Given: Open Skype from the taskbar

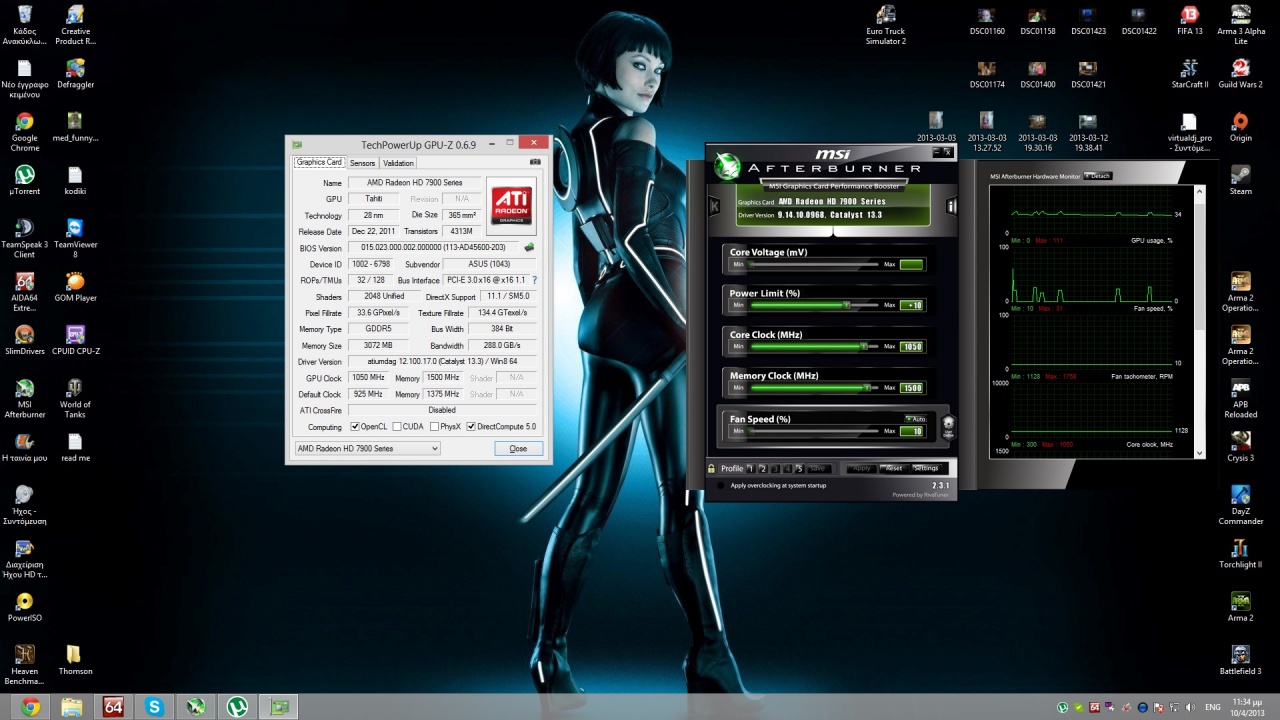Looking at the screenshot, I should coord(154,707).
